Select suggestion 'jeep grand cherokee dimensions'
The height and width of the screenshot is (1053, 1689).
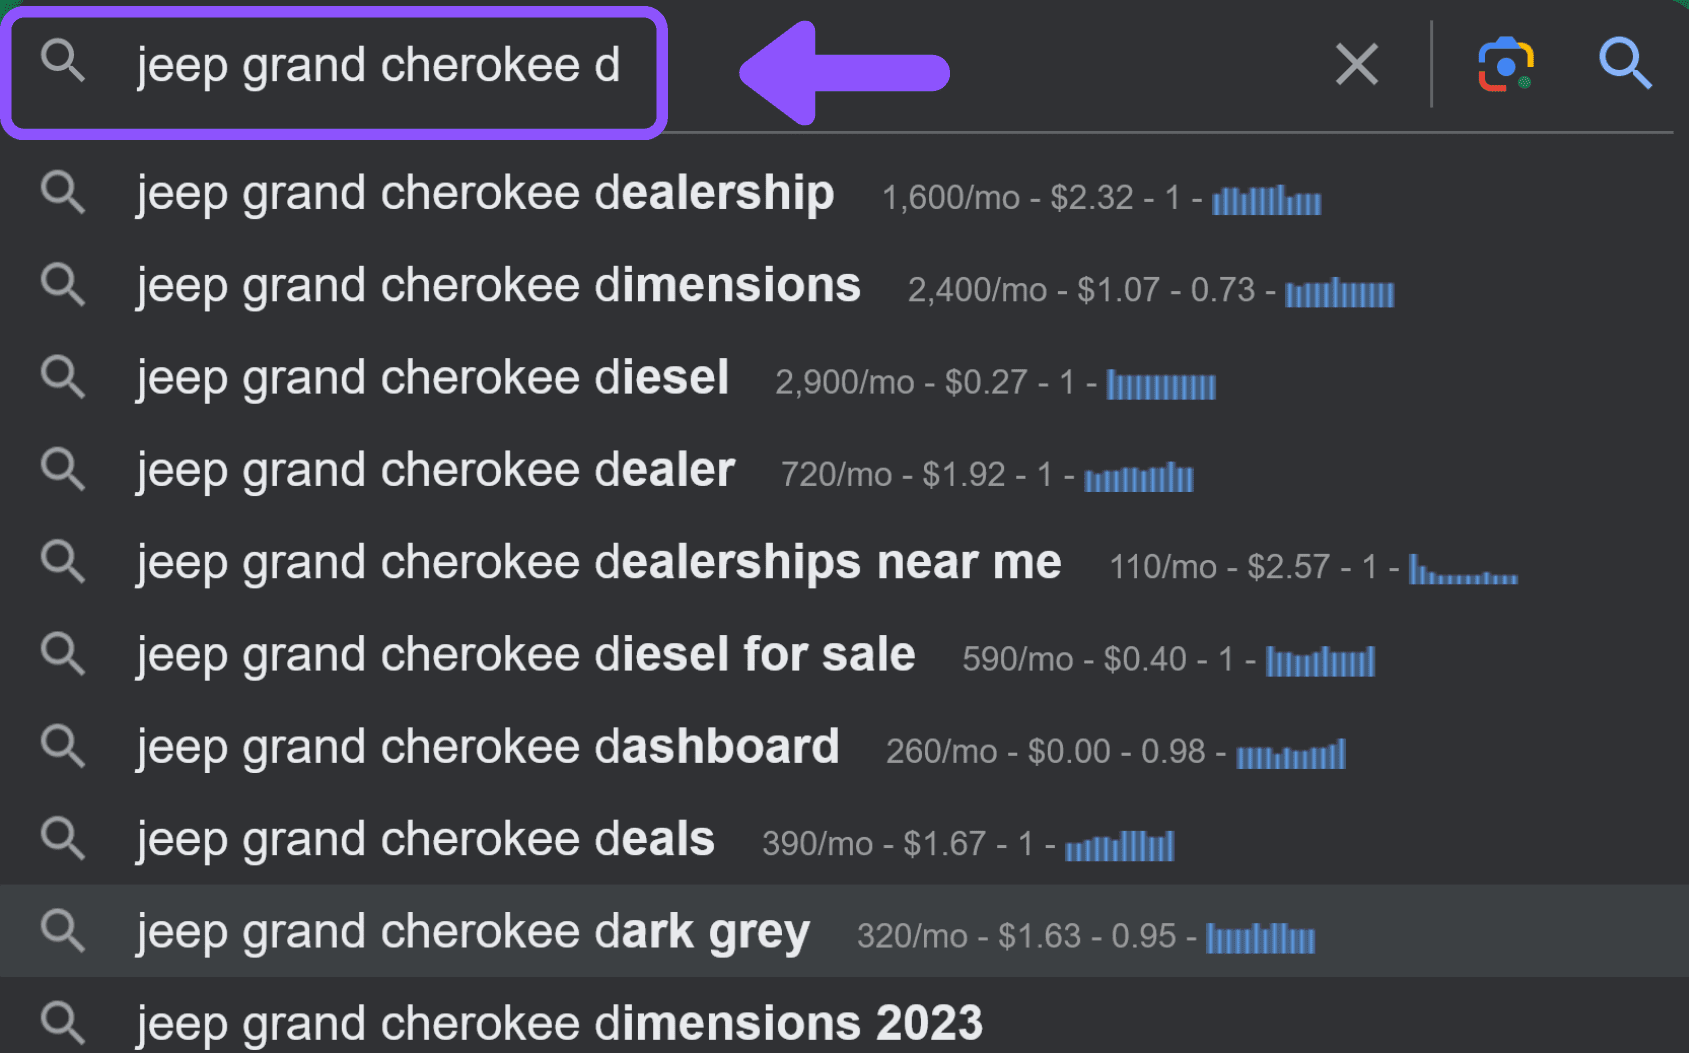tap(844, 286)
